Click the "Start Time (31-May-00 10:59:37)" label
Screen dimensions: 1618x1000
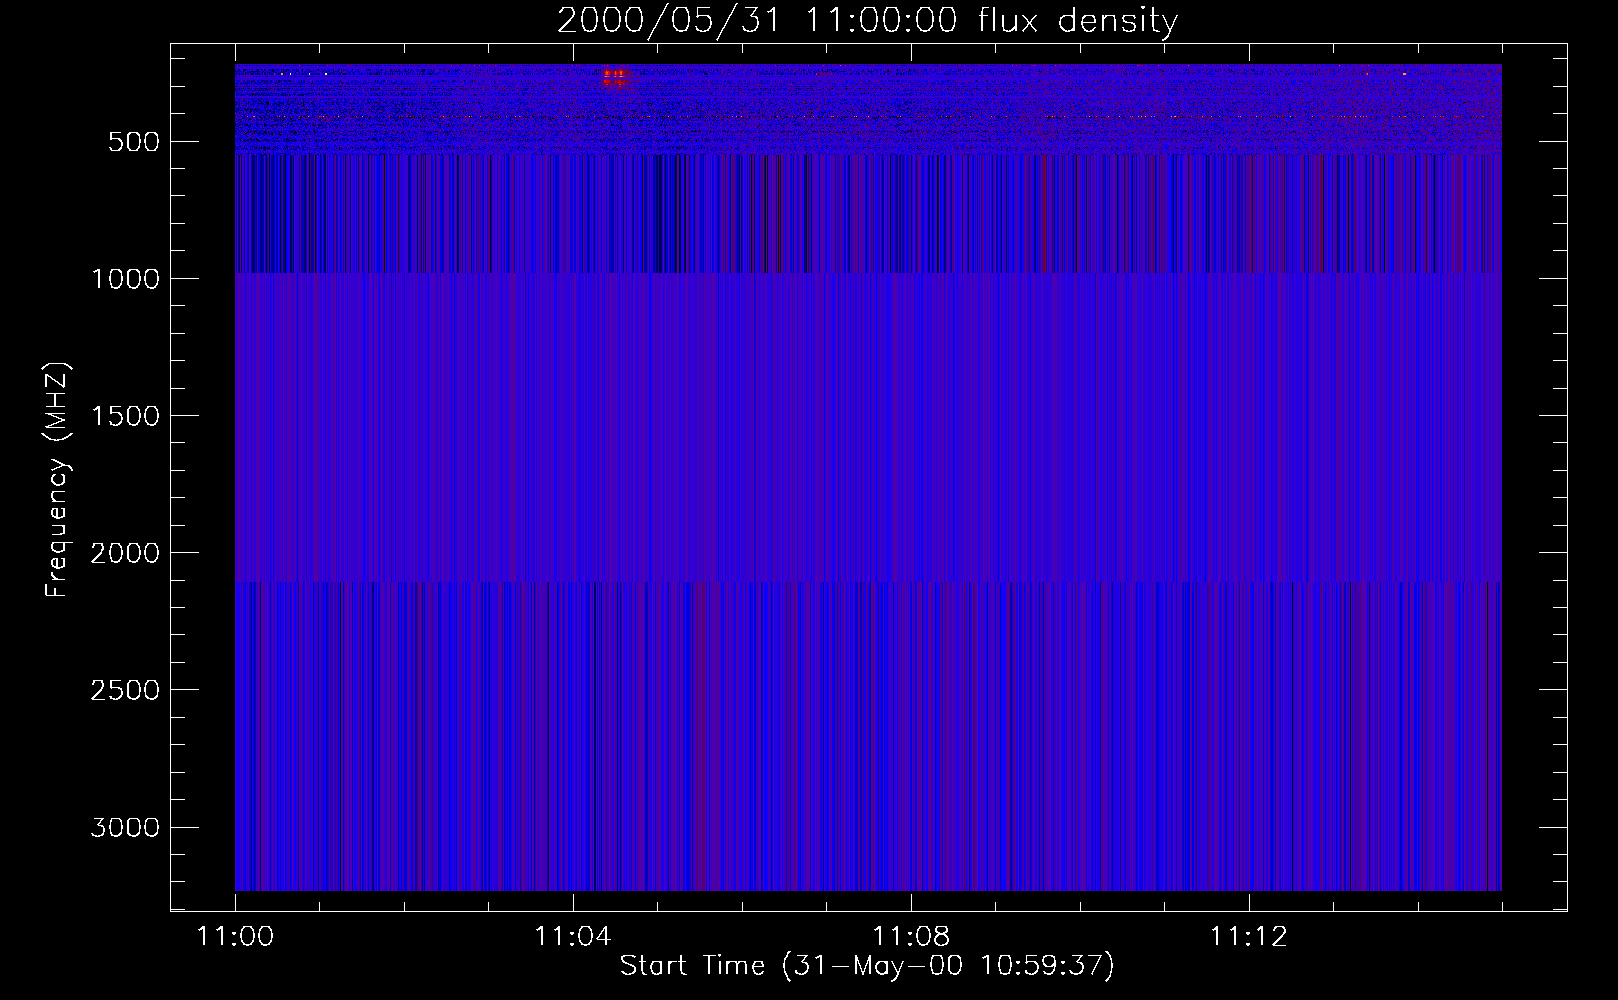pos(866,965)
